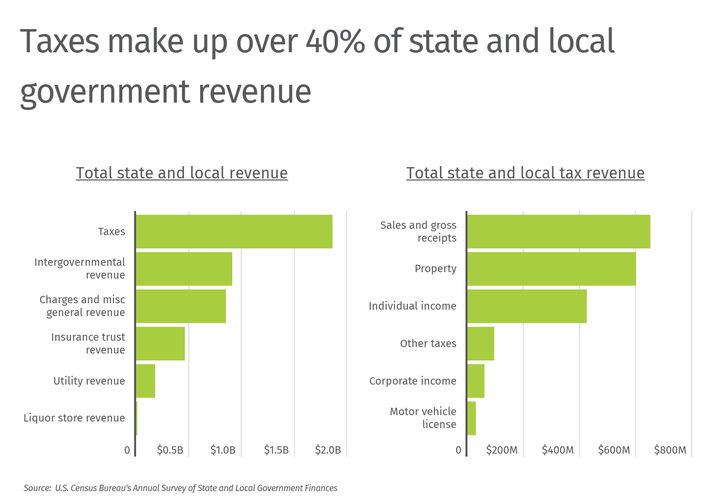Click the Motor vehicle license bar

pos(471,418)
